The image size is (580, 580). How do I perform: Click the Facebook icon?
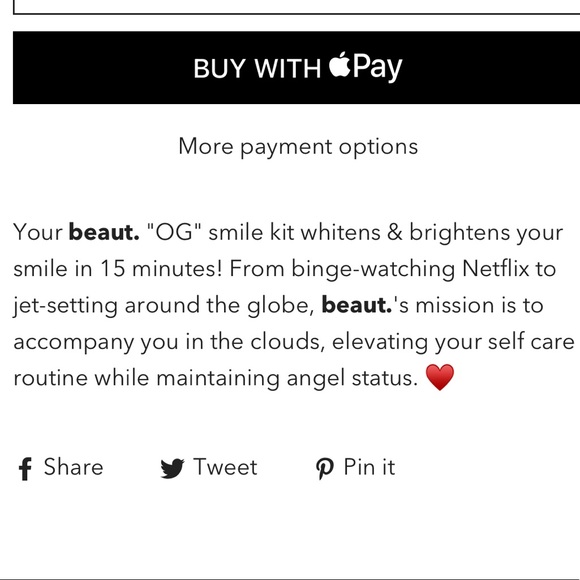(x=25, y=469)
